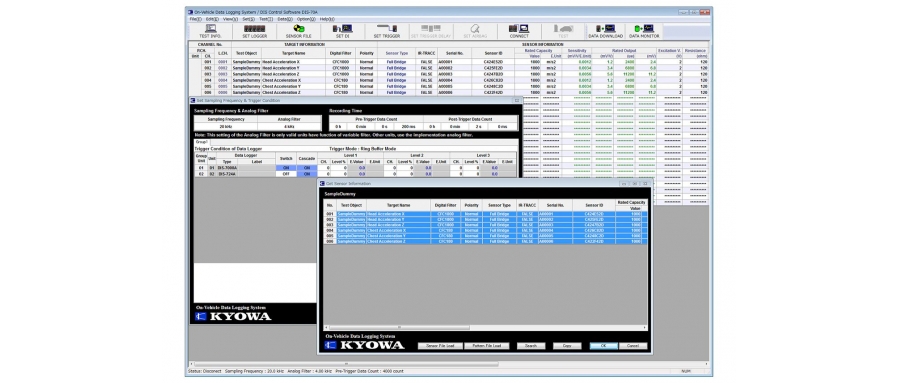Image resolution: width=900 pixels, height=383 pixels.
Task: Click the Post-Trigger 2 s value cell
Action: click(478, 126)
